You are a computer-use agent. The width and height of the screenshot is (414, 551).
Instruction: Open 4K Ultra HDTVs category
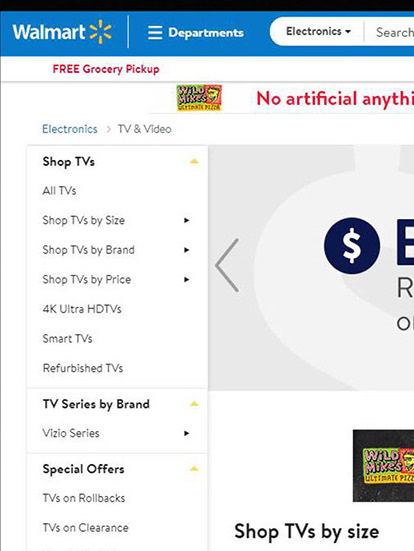point(82,309)
